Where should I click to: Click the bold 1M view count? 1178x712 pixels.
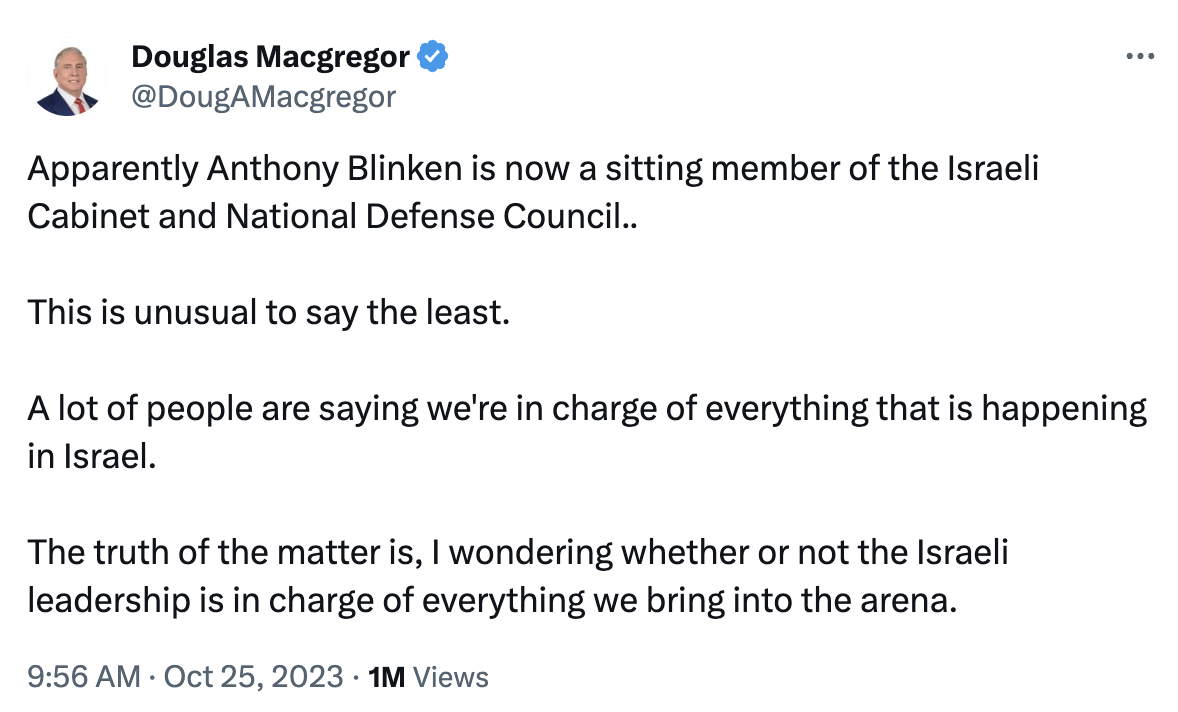pos(386,677)
